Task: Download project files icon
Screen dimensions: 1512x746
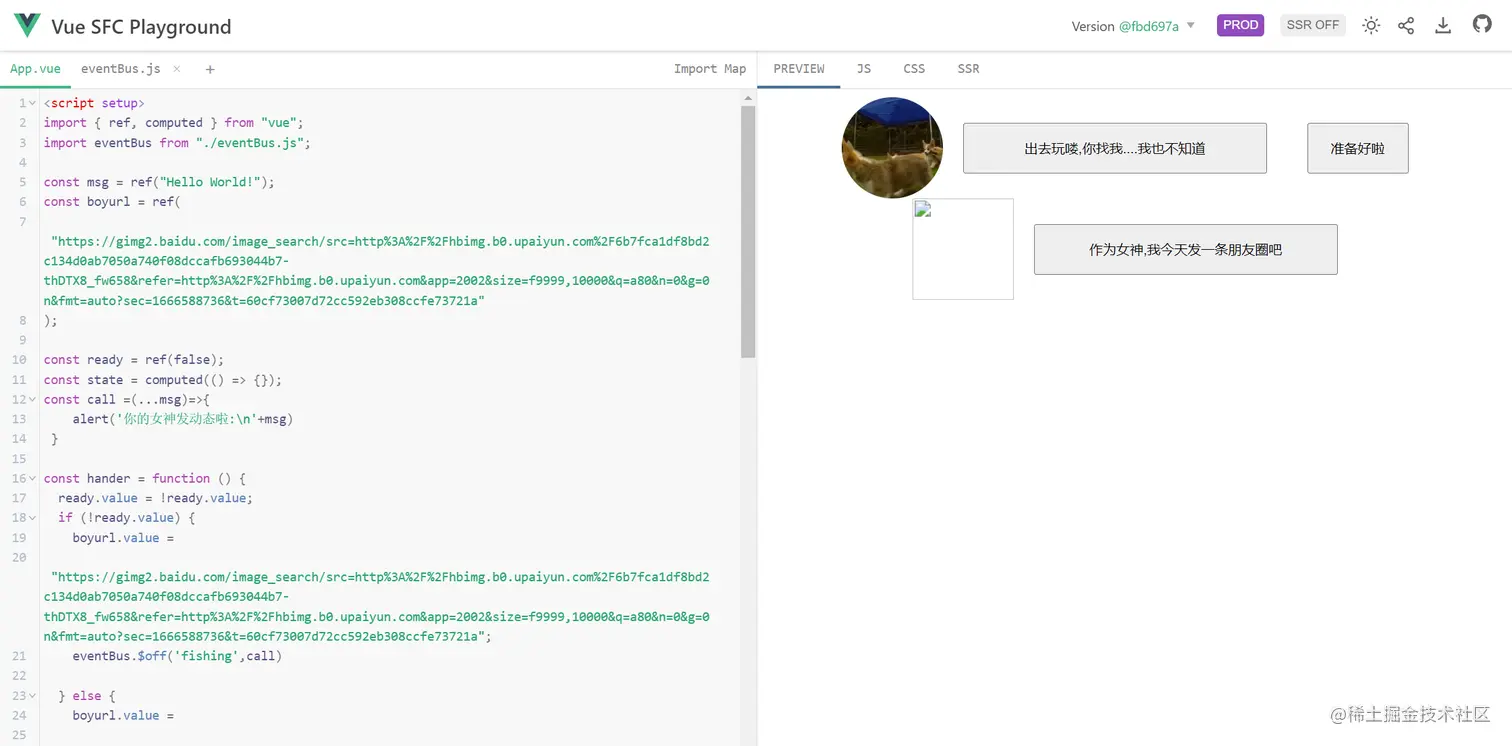Action: pyautogui.click(x=1443, y=26)
